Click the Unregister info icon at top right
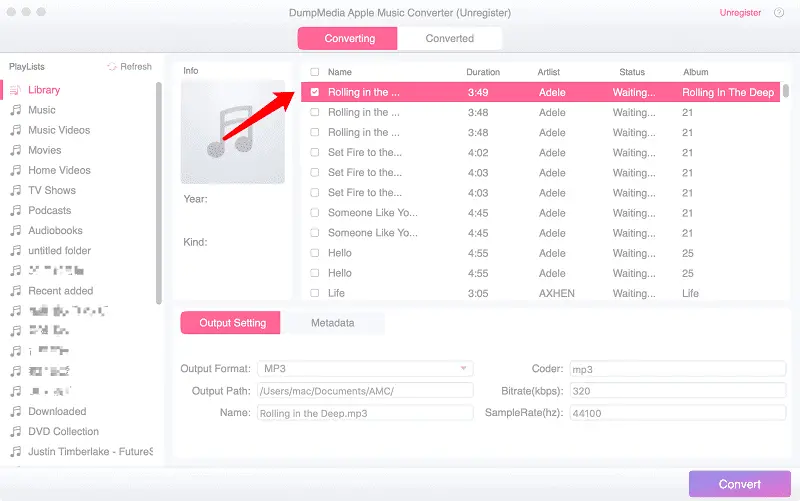Image resolution: width=800 pixels, height=501 pixels. [x=778, y=13]
